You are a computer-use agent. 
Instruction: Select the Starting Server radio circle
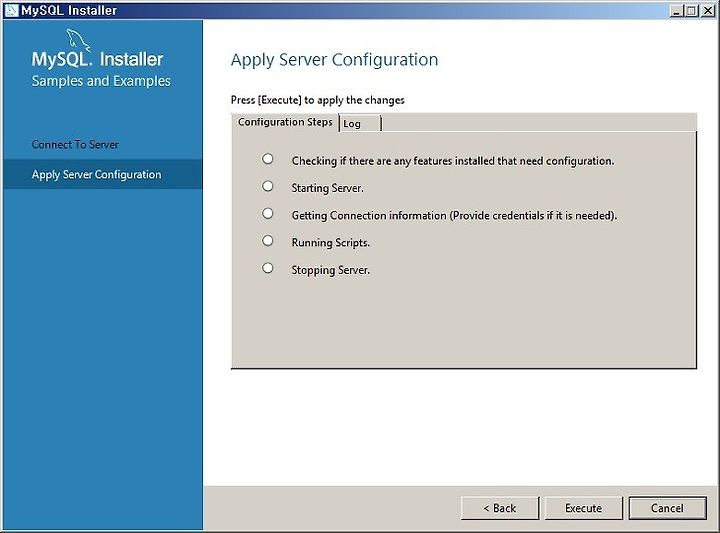click(x=268, y=186)
